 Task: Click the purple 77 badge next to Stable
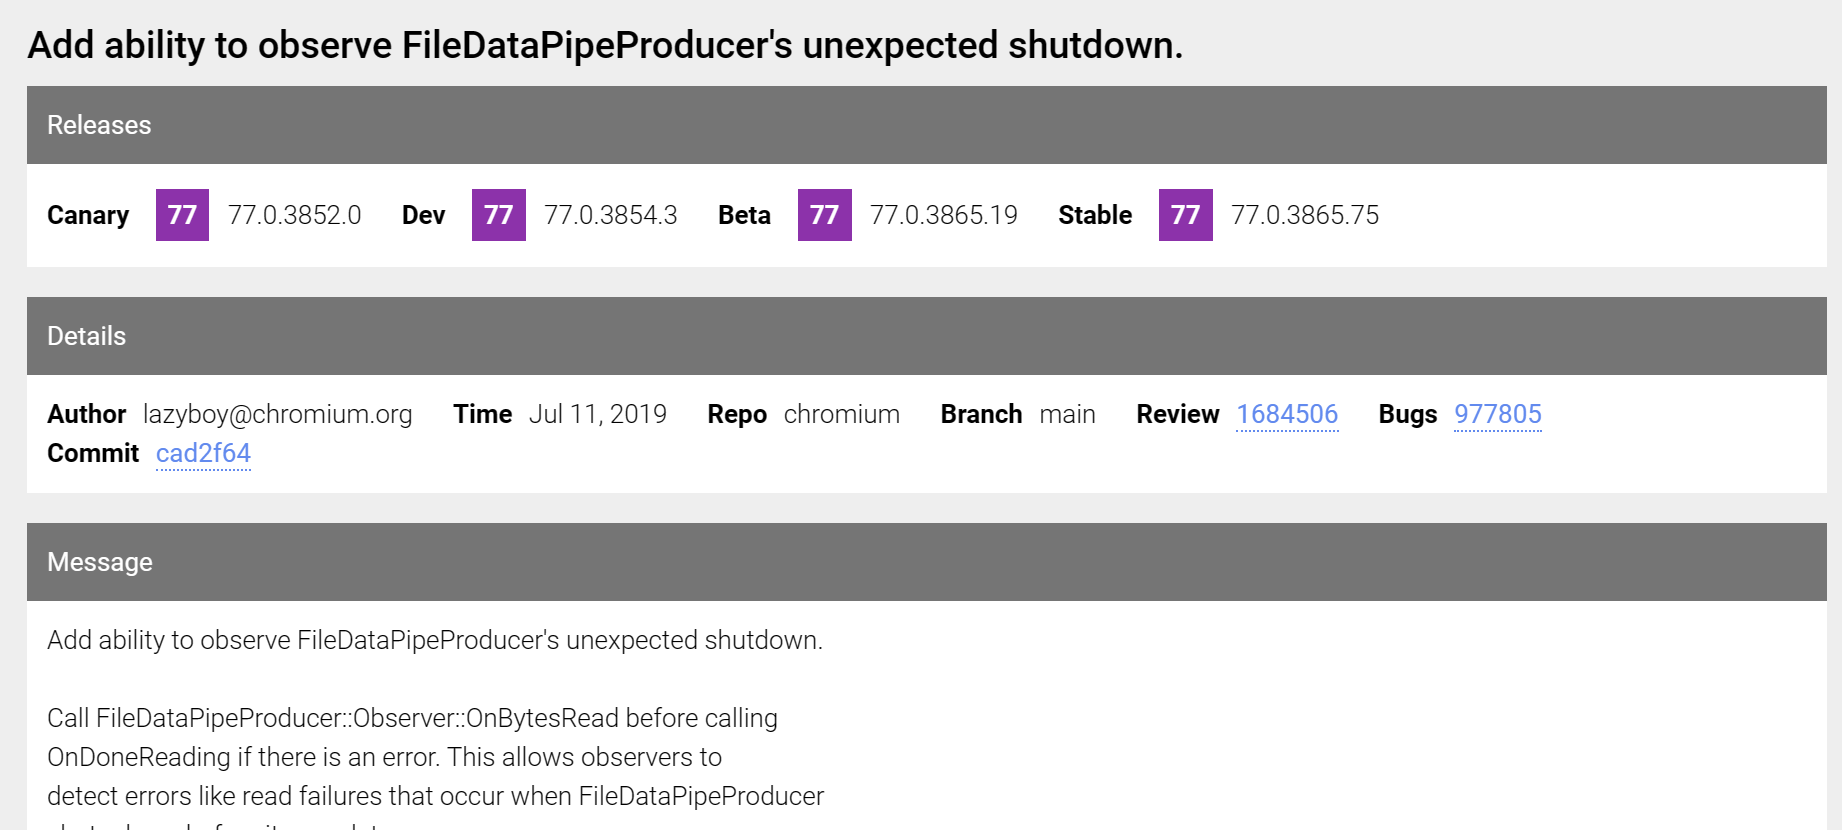click(1185, 215)
